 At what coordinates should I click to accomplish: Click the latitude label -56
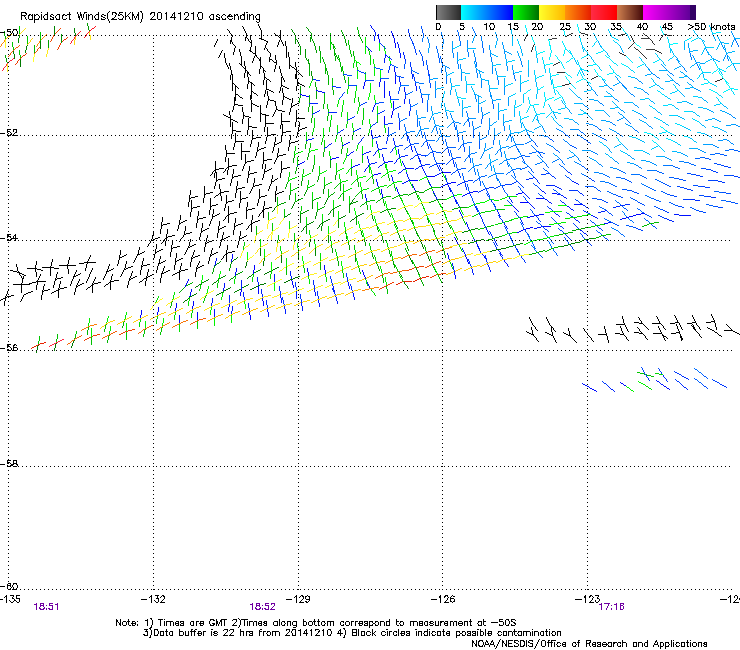(x=9, y=347)
